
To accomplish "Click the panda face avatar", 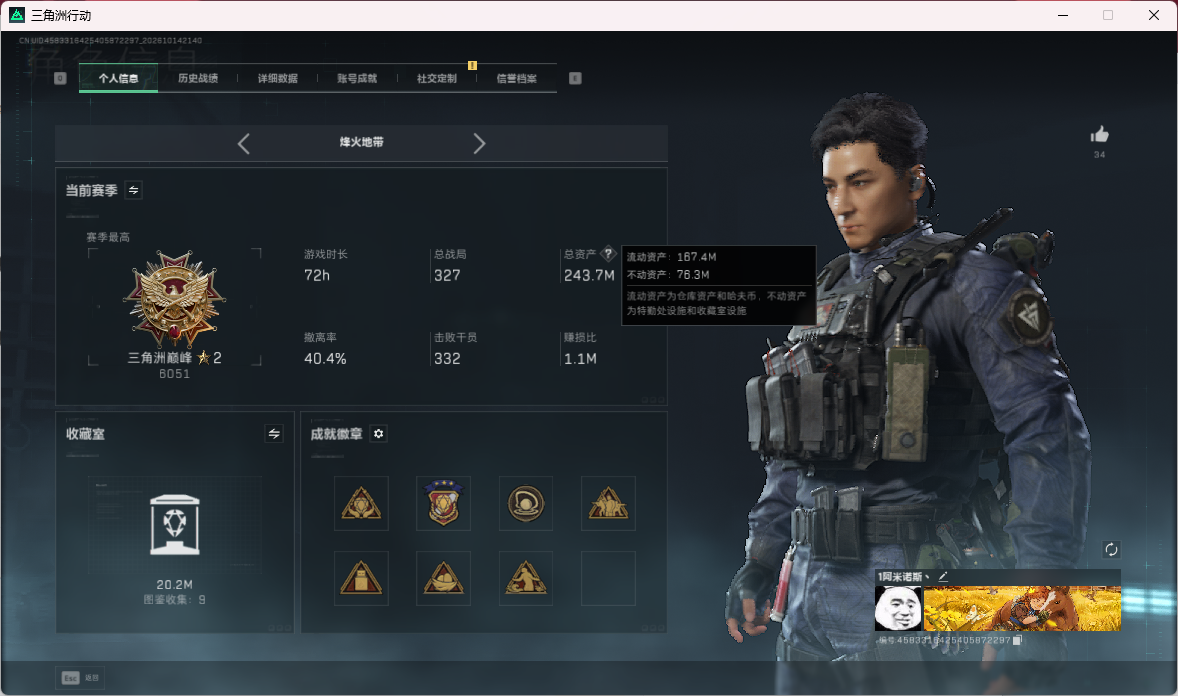I will tap(899, 608).
